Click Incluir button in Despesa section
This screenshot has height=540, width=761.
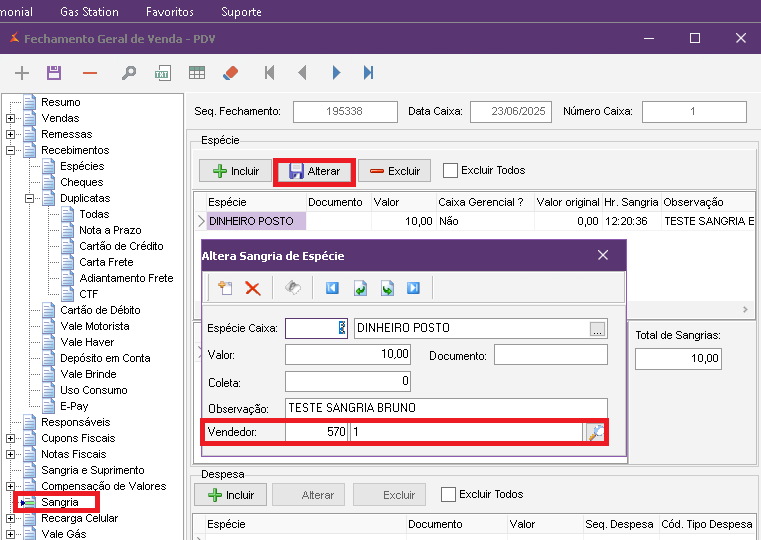coord(232,494)
